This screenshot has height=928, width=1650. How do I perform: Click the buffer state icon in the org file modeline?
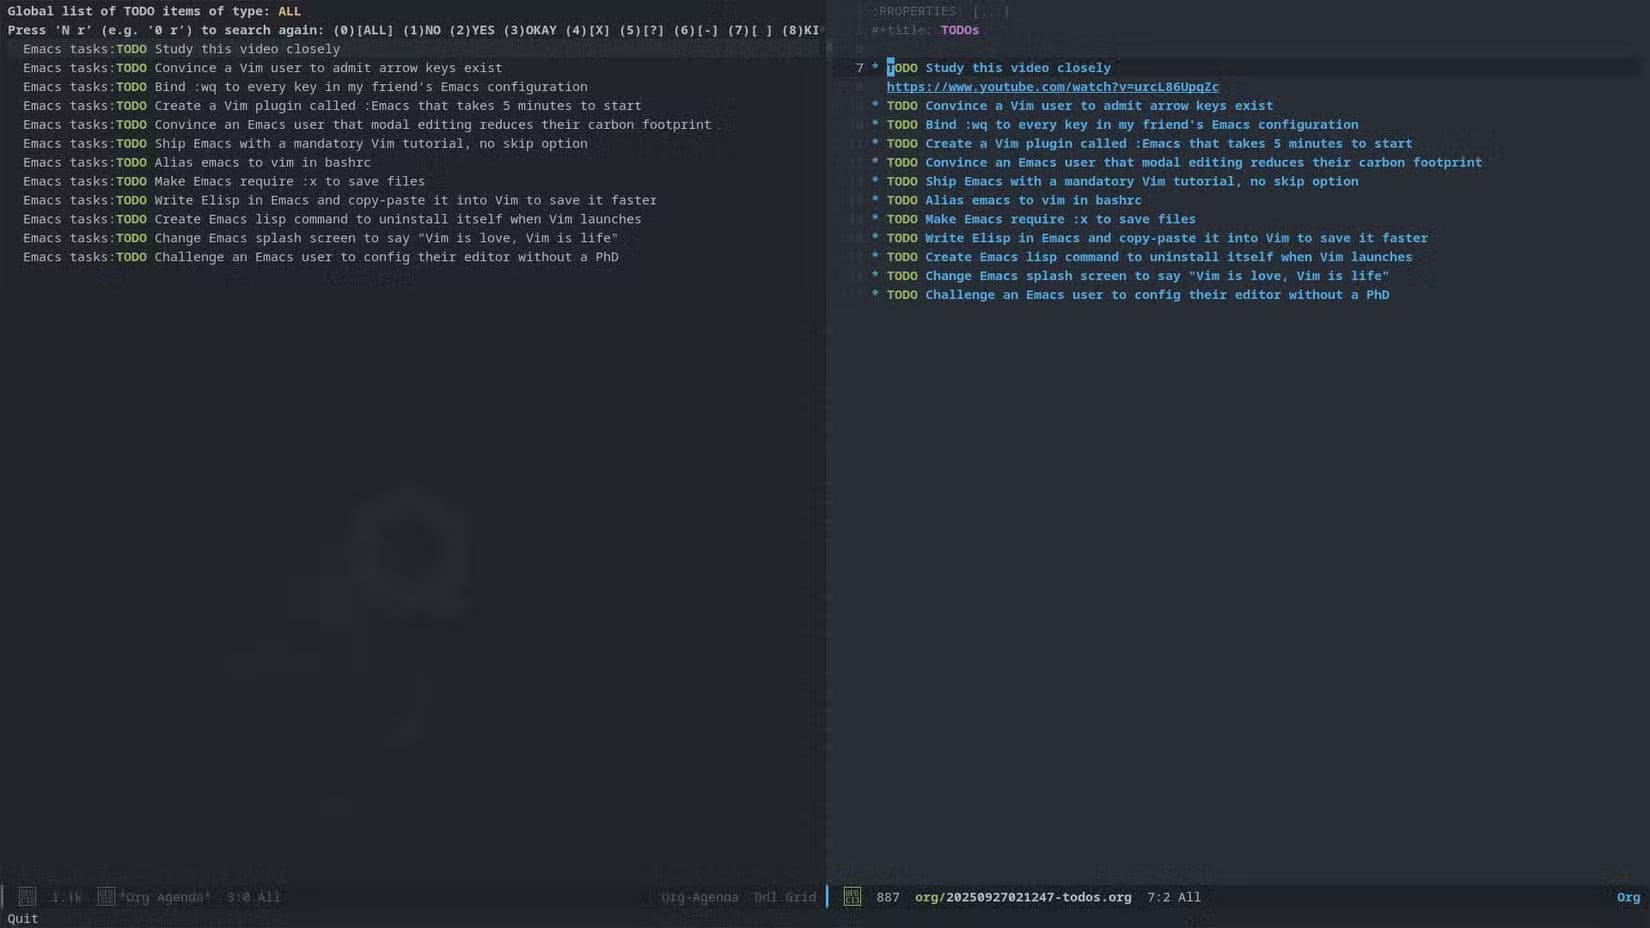tap(852, 897)
